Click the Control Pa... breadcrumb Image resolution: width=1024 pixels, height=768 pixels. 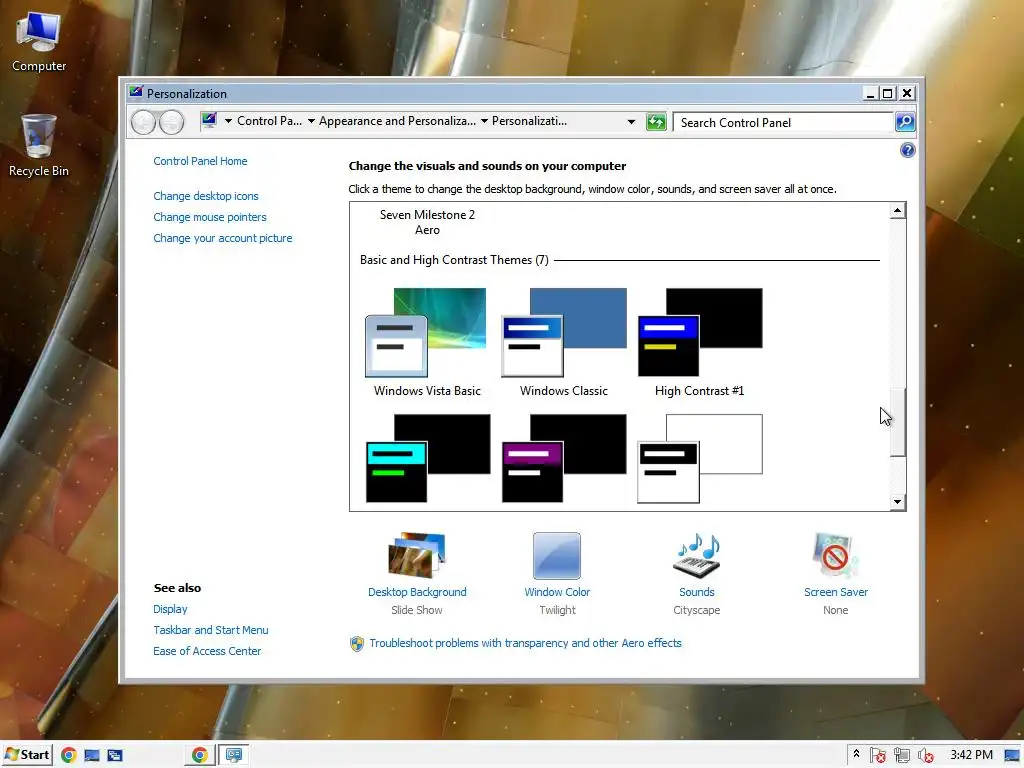pos(269,121)
